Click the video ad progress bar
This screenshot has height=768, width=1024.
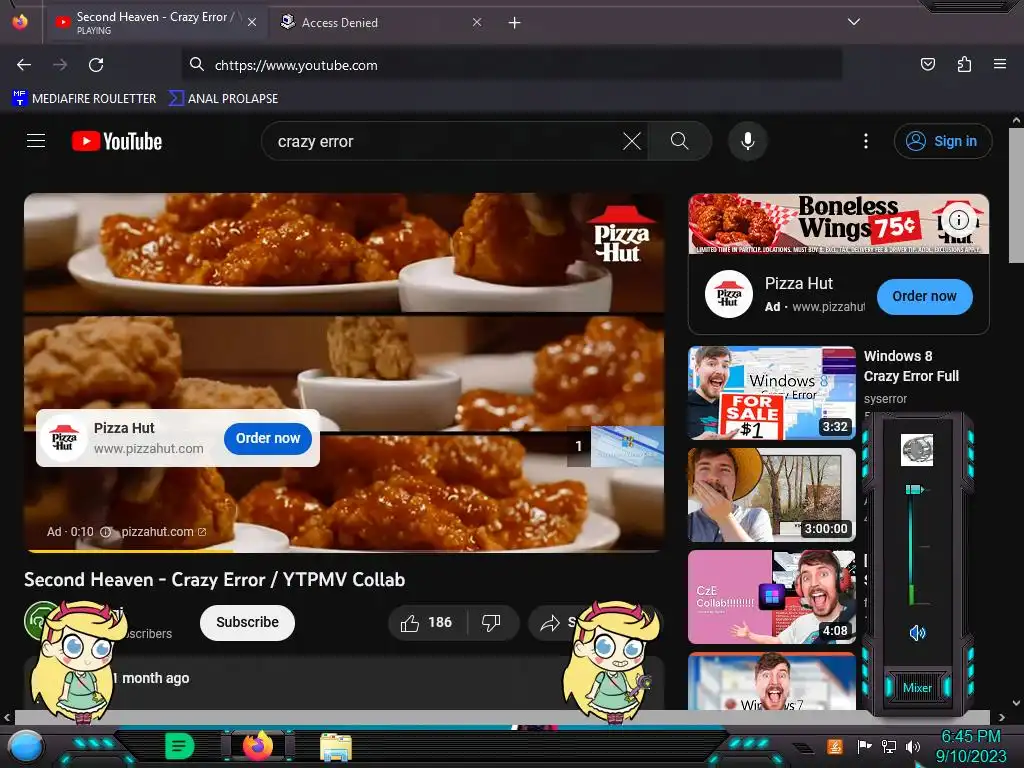pos(344,551)
